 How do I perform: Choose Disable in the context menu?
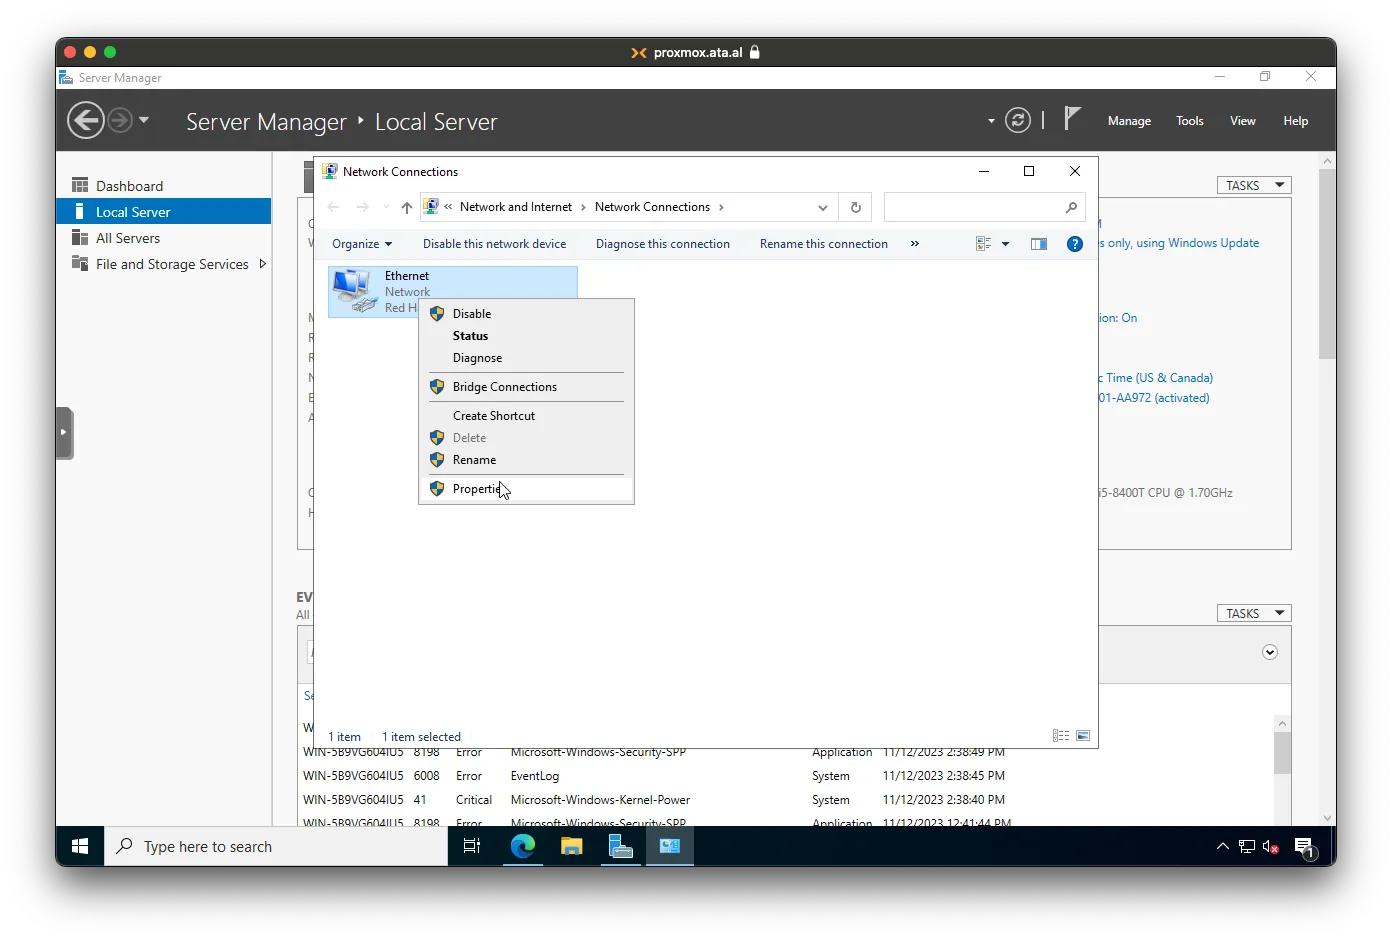527,314
